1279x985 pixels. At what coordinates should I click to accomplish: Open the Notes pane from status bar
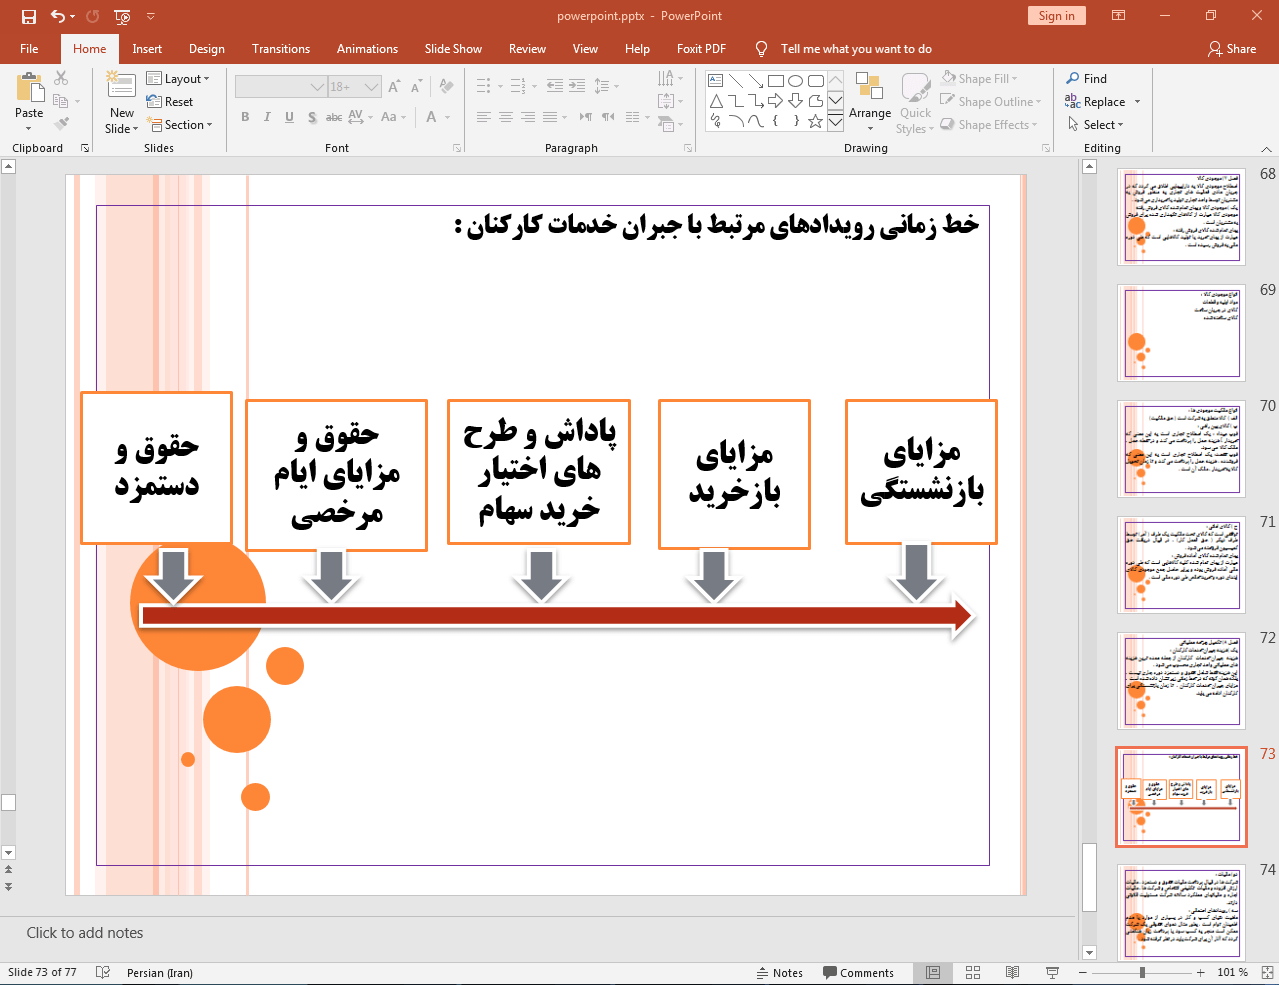[x=779, y=973]
